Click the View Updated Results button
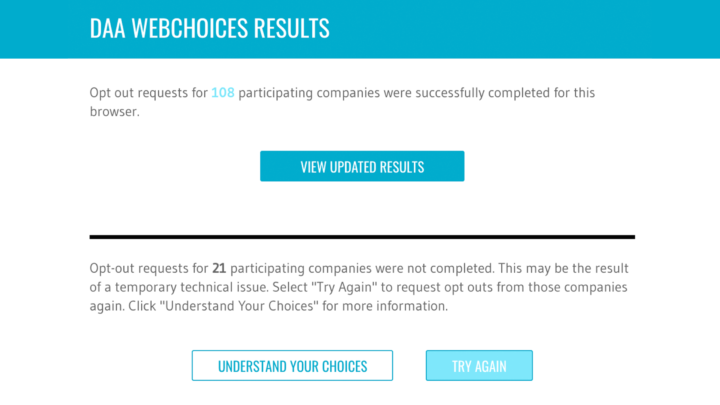Image resolution: width=720 pixels, height=405 pixels. coord(362,166)
